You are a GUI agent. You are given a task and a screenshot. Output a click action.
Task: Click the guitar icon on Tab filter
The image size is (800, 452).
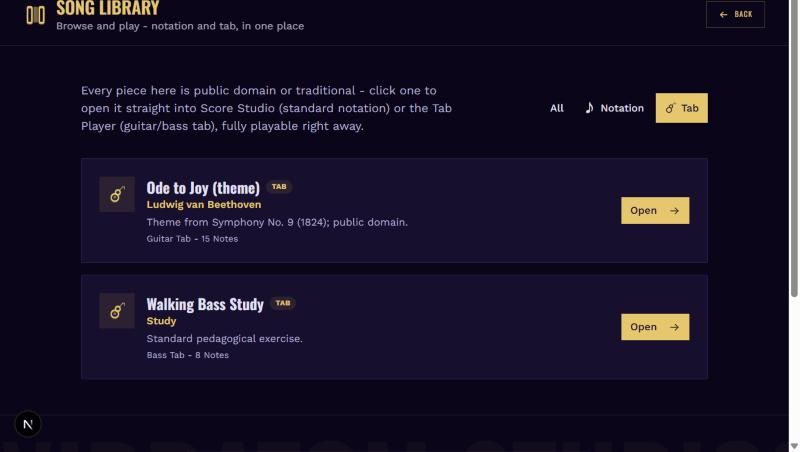click(670, 108)
